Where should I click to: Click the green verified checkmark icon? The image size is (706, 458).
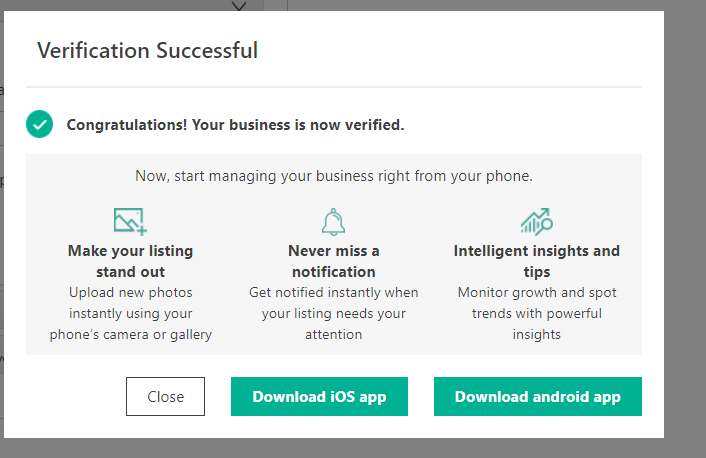(x=40, y=124)
